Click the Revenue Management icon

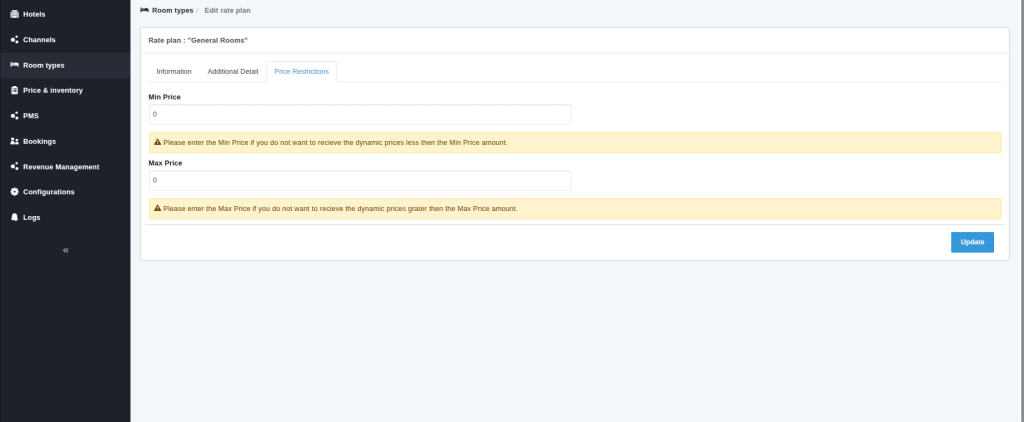click(14, 167)
